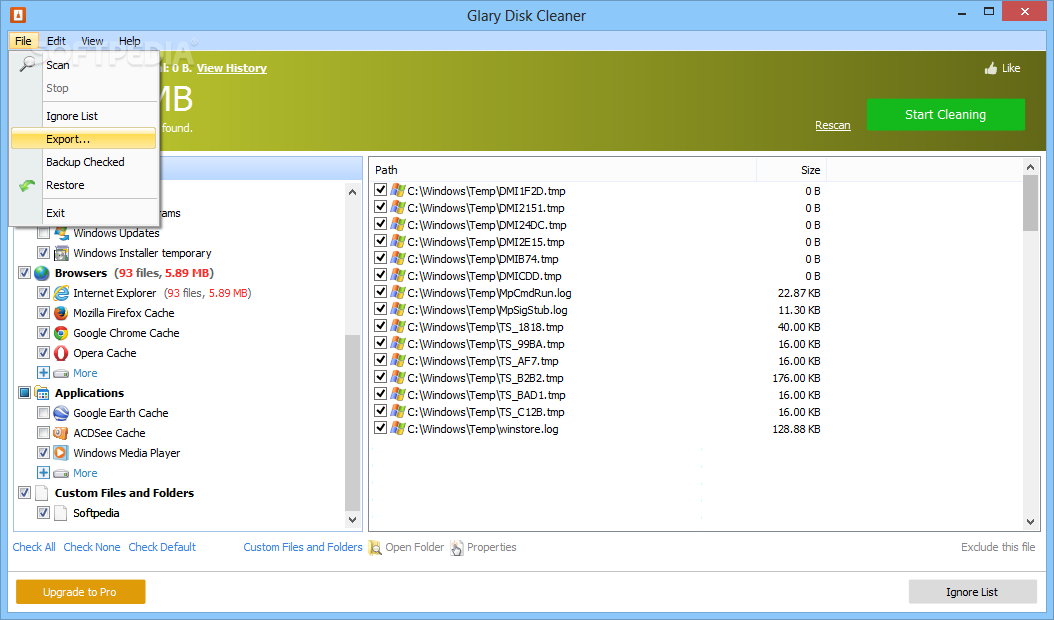The height and width of the screenshot is (620, 1054).
Task: Click the ACDSee Cache icon
Action: [61, 433]
